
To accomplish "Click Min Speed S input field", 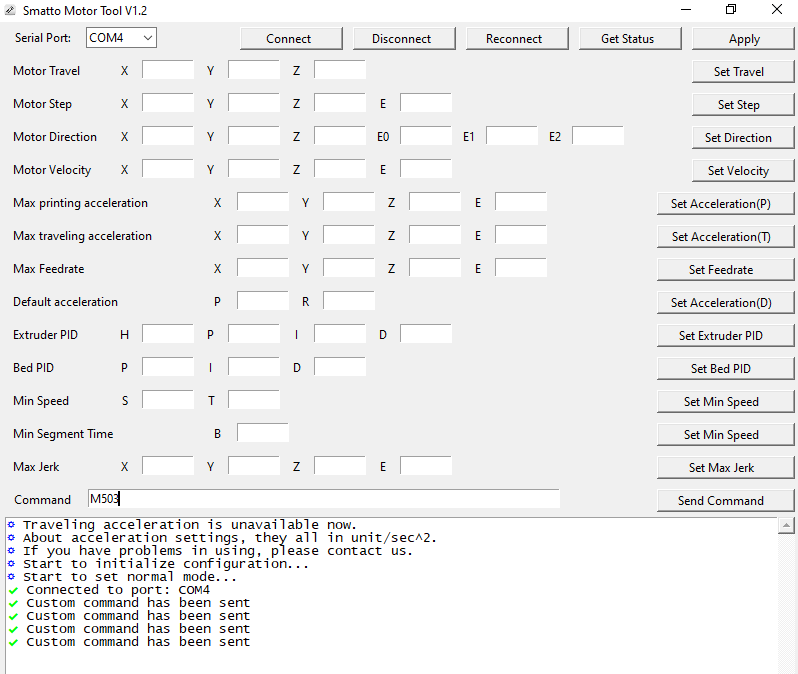I will coord(168,400).
